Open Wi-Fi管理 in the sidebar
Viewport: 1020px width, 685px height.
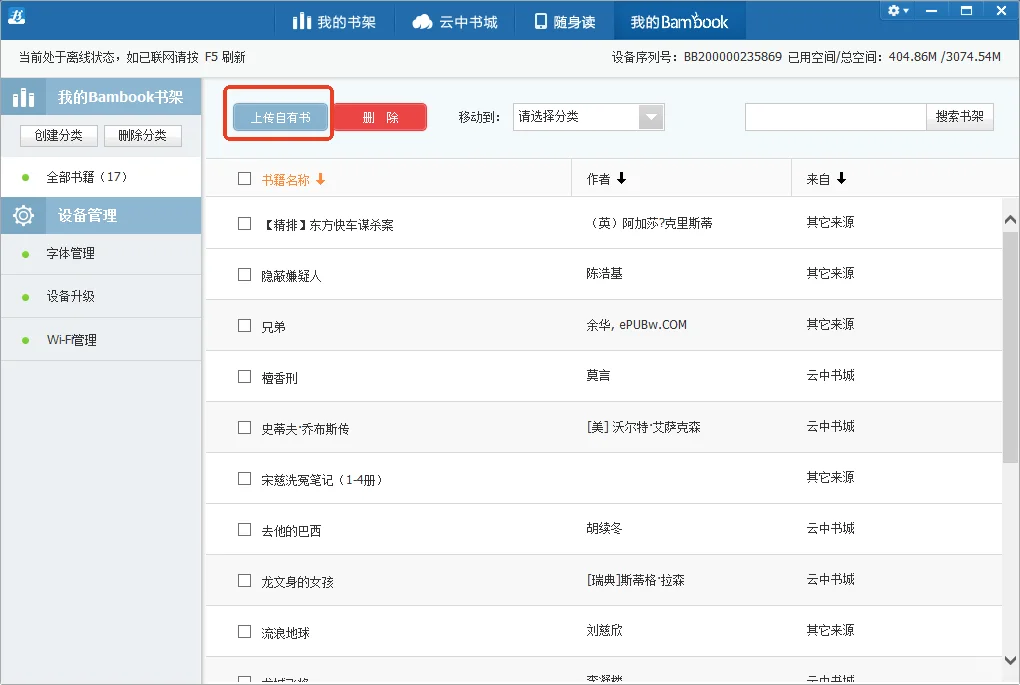tap(101, 340)
